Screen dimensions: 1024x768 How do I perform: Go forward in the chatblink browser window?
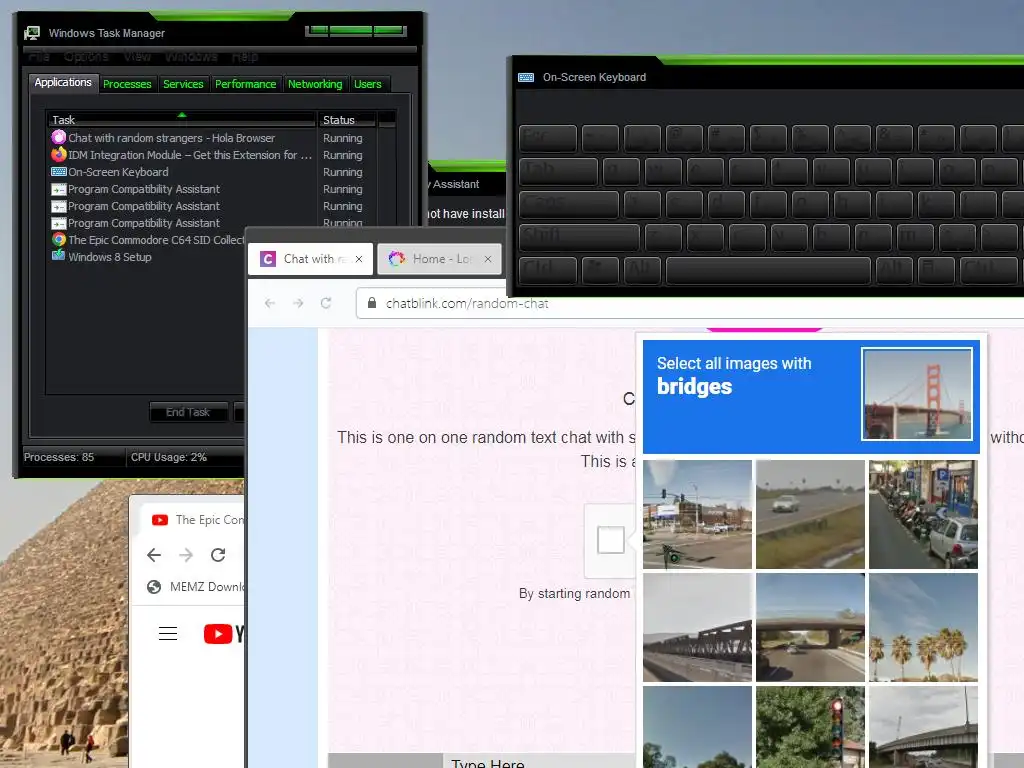coord(298,303)
